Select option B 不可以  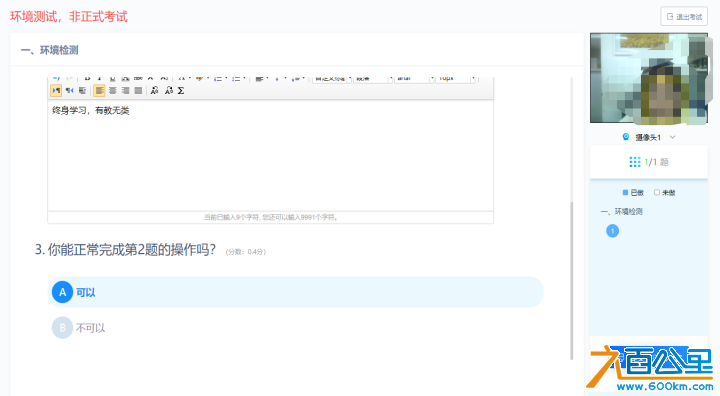[x=79, y=328]
